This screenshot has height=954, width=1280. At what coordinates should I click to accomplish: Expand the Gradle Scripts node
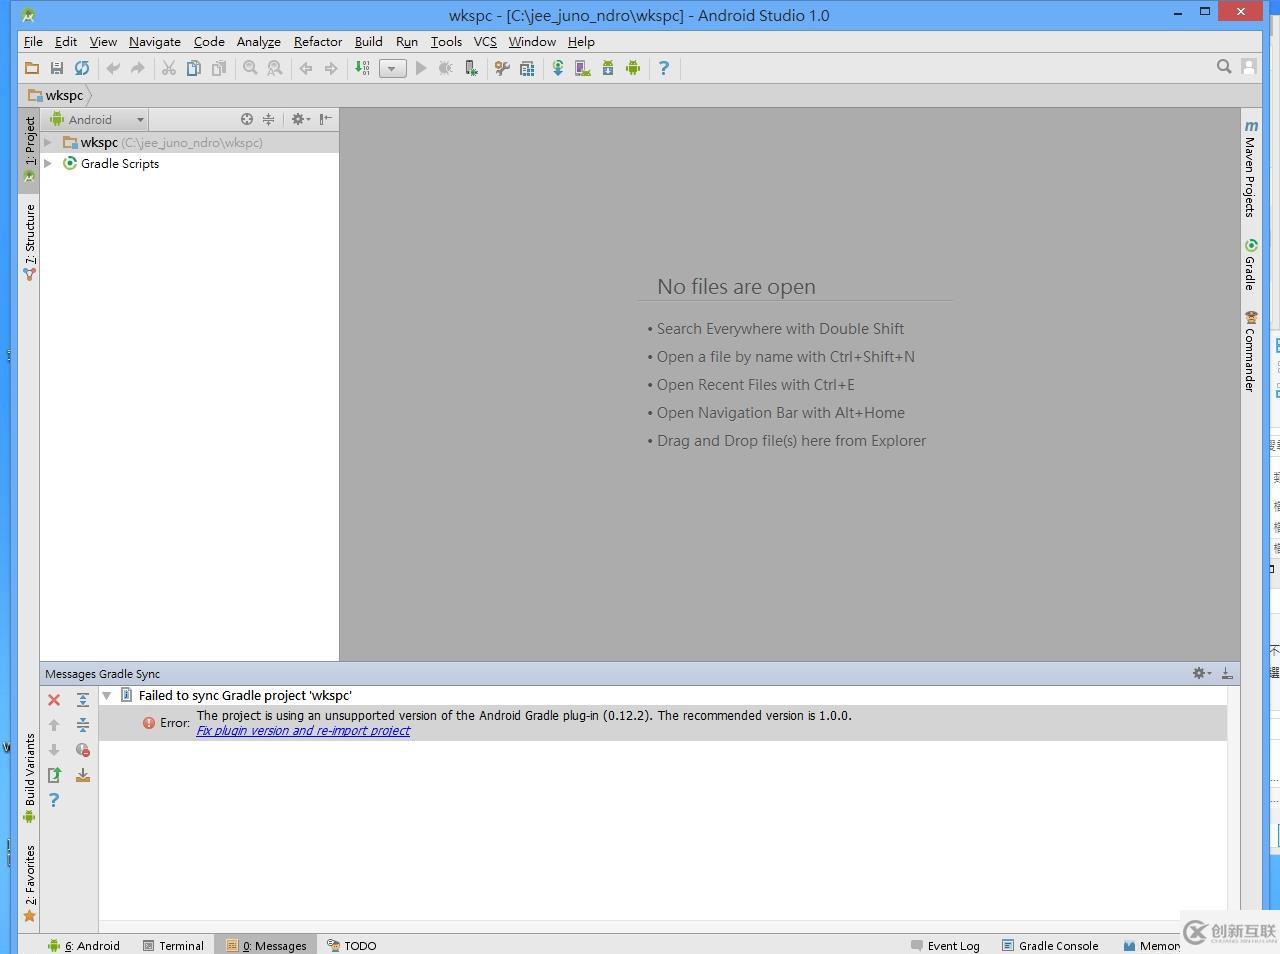48,163
